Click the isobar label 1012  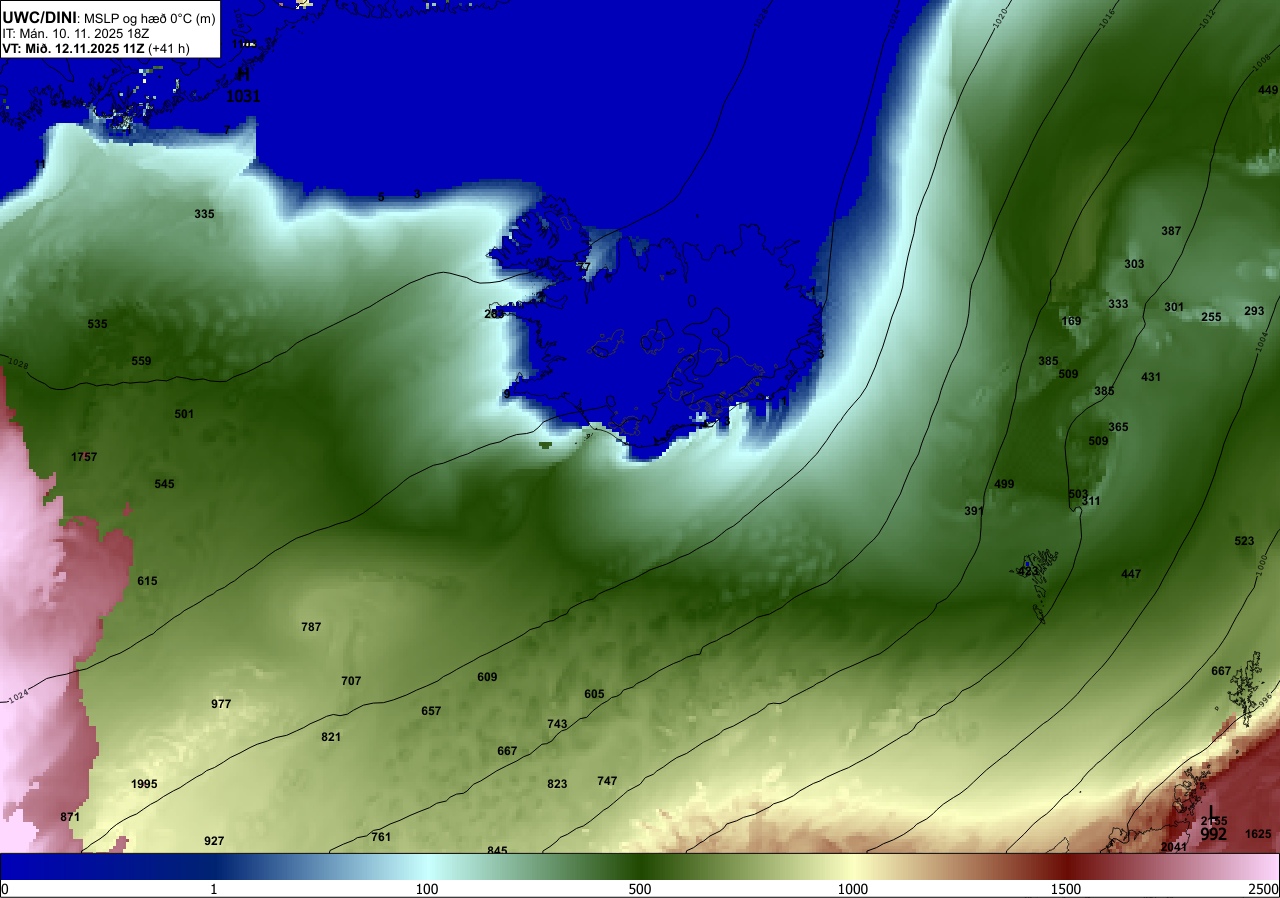pyautogui.click(x=1207, y=17)
